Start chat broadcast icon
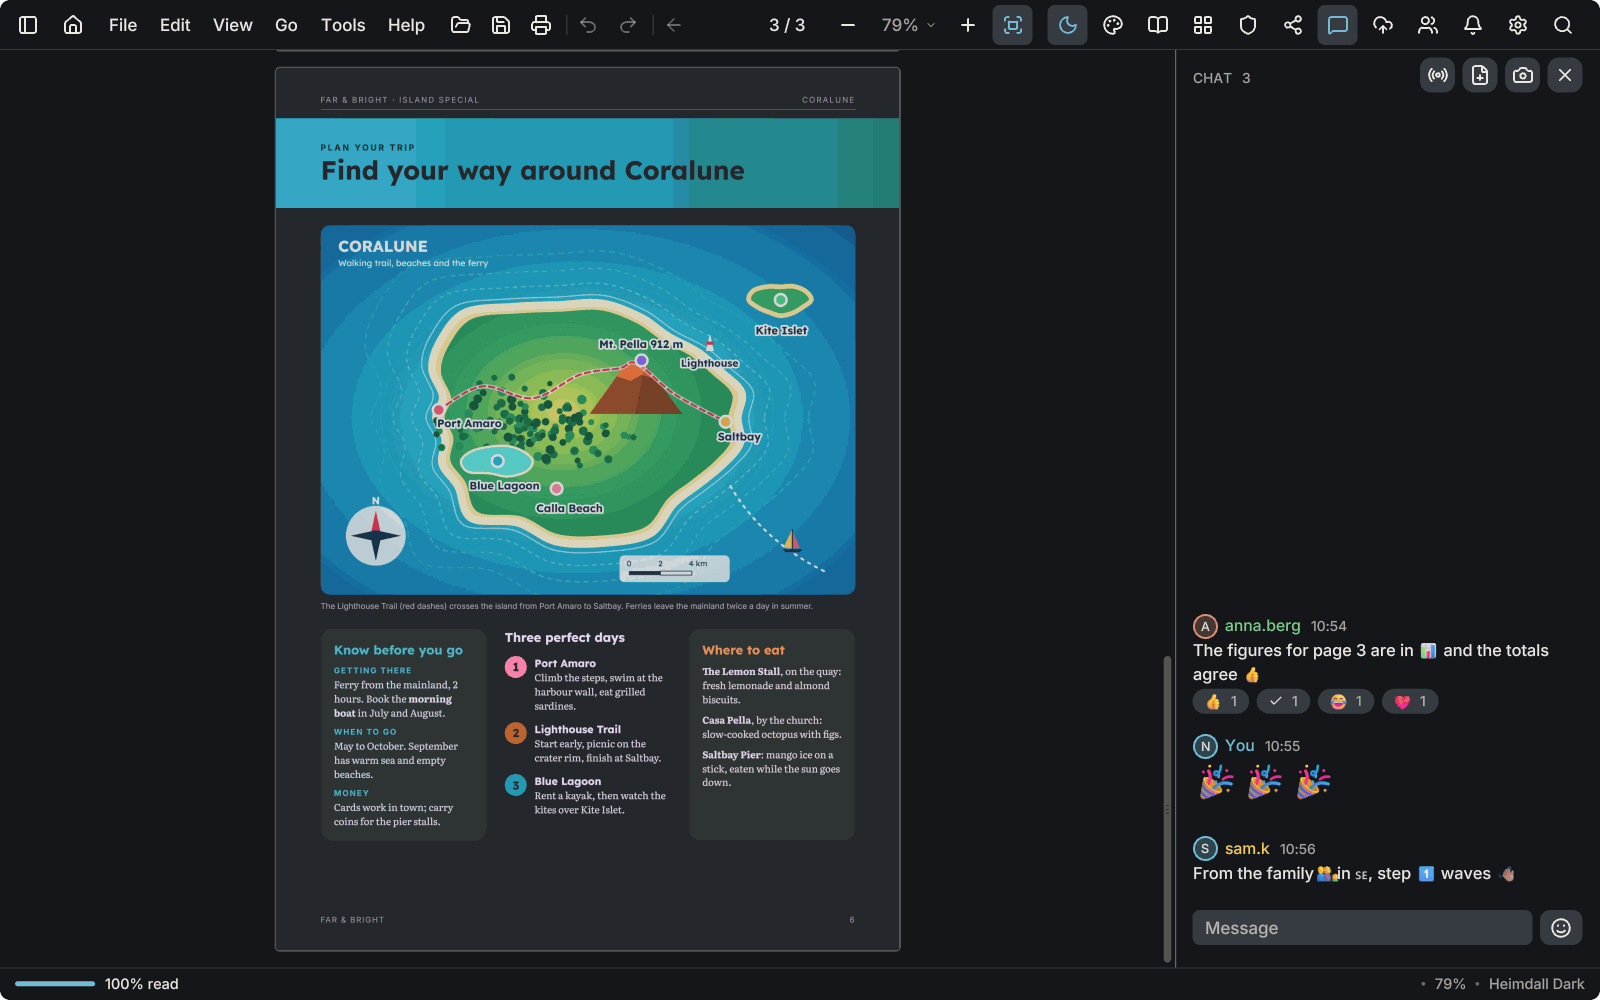Image resolution: width=1600 pixels, height=1000 pixels. (1438, 75)
